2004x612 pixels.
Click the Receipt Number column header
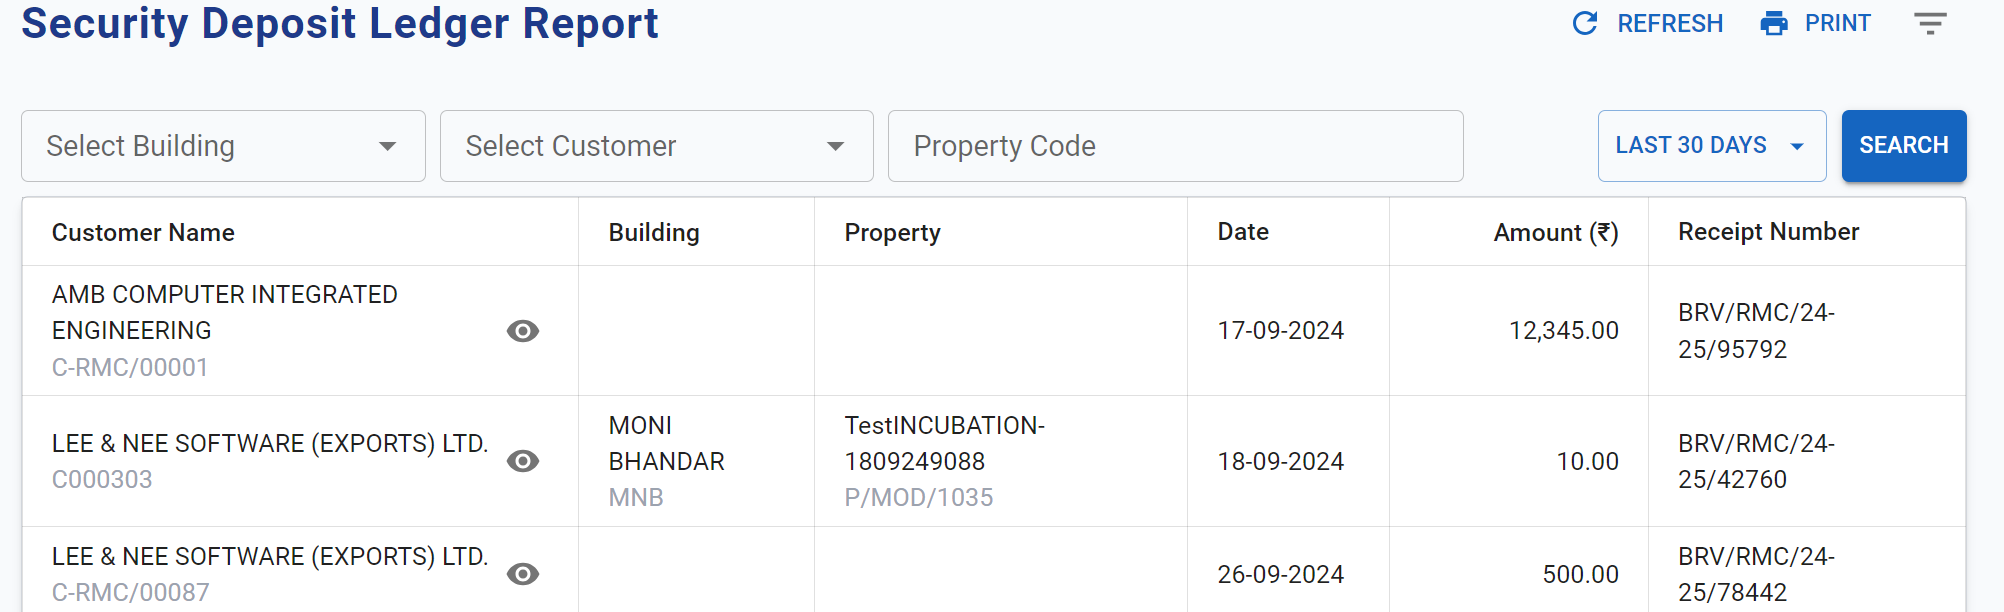click(x=1768, y=232)
